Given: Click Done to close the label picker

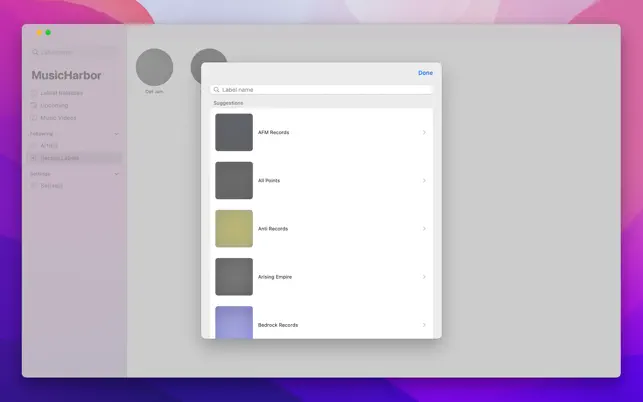Looking at the screenshot, I should (425, 73).
